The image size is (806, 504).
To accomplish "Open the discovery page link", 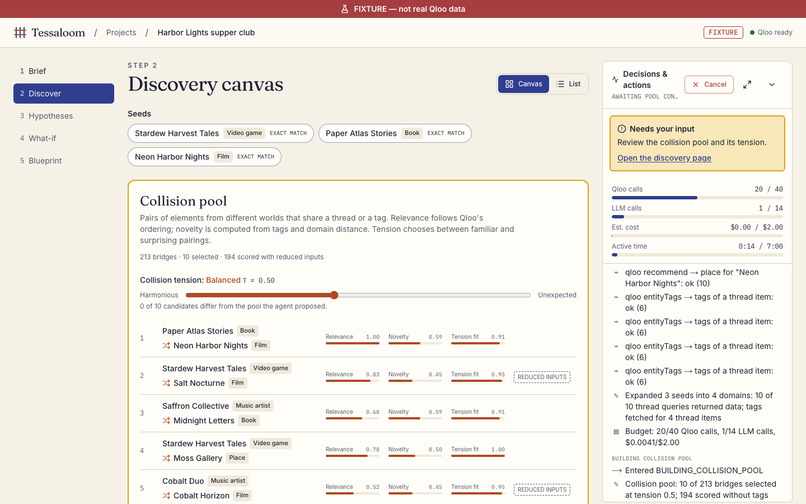I will tap(664, 158).
